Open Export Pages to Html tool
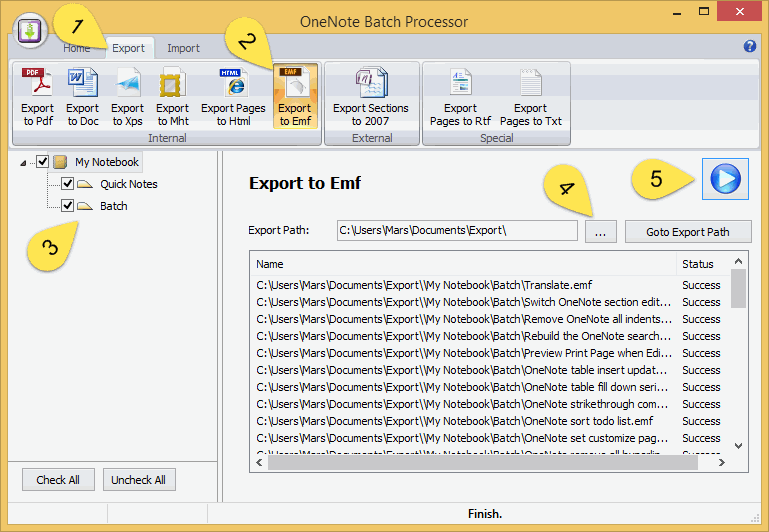Image resolution: width=769 pixels, height=532 pixels. point(233,98)
